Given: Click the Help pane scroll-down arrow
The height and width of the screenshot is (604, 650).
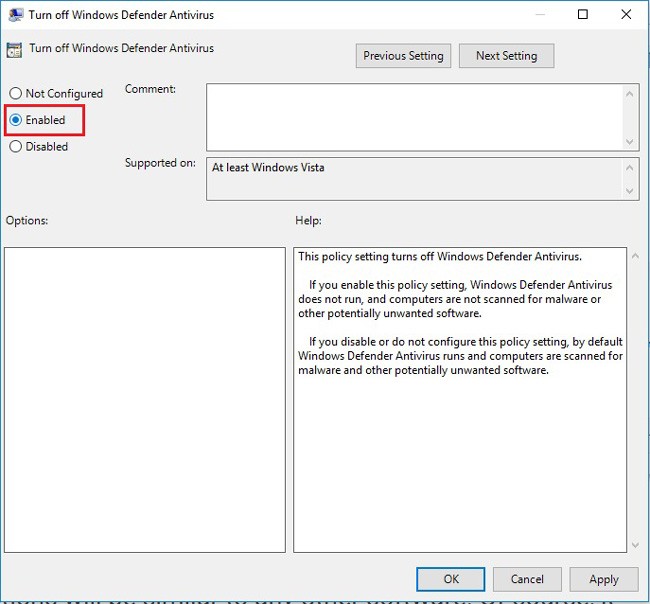Looking at the screenshot, I should [635, 545].
